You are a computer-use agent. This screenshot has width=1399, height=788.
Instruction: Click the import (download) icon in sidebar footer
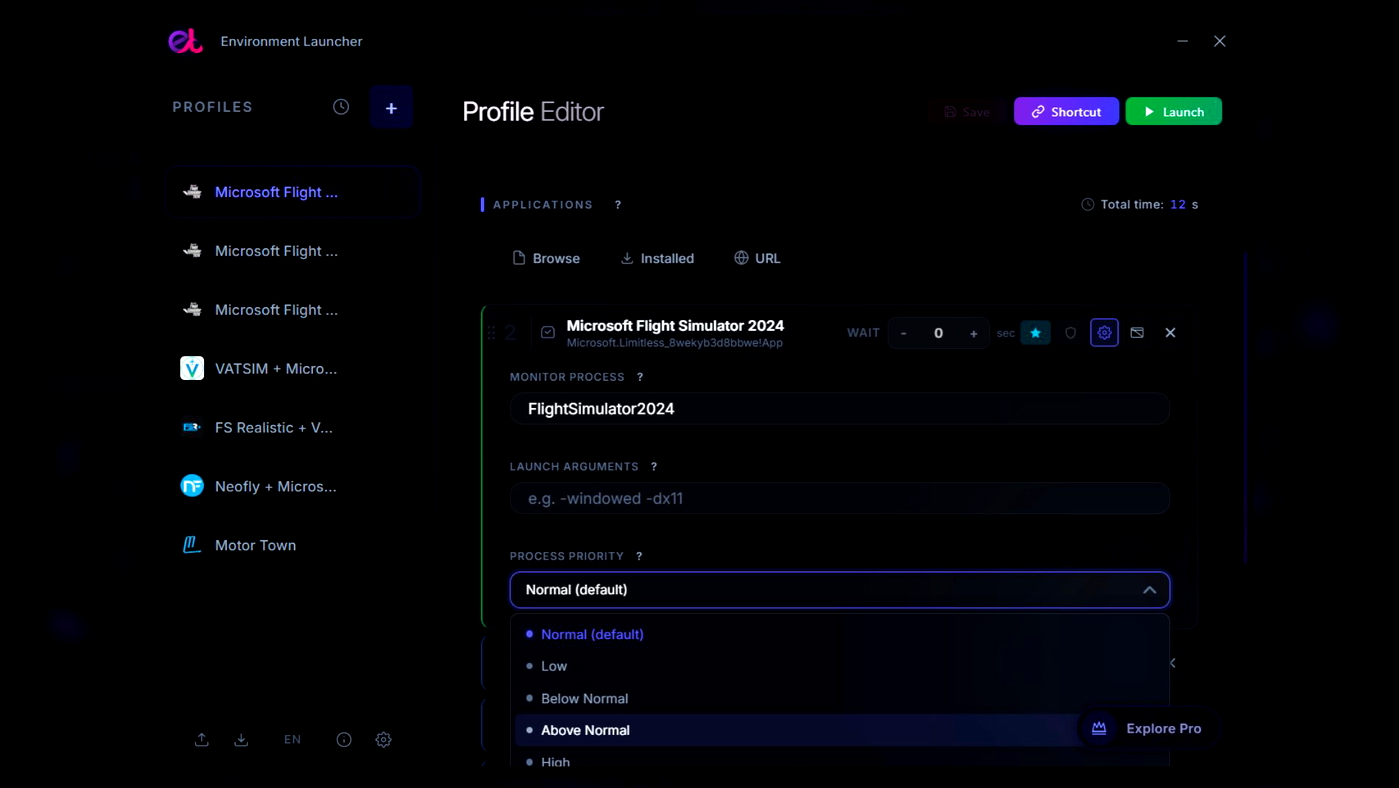(241, 740)
